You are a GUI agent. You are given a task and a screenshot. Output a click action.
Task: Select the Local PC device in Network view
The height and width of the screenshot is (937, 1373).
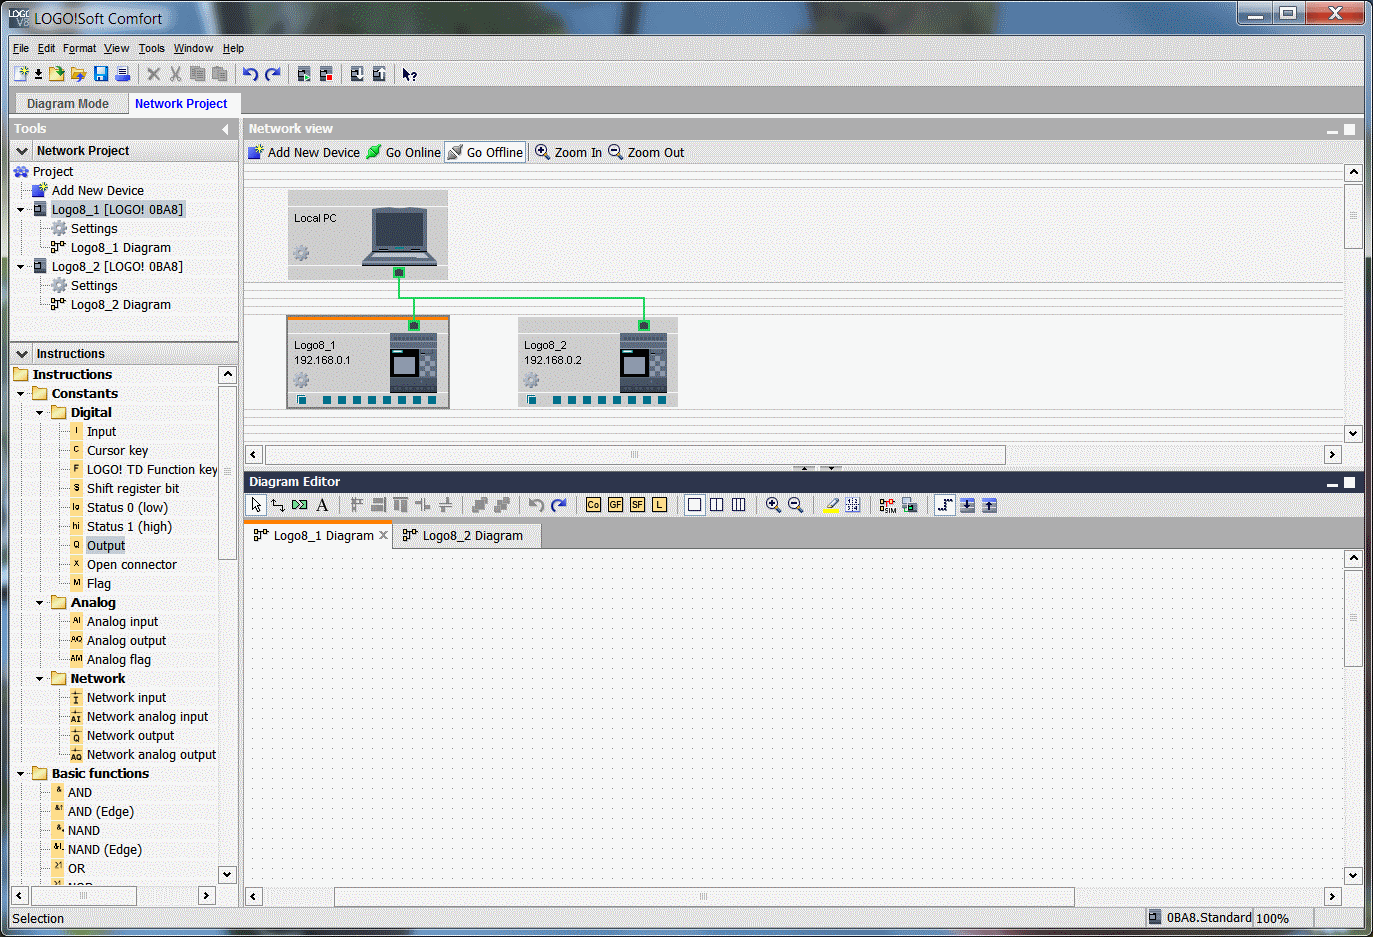(x=368, y=235)
